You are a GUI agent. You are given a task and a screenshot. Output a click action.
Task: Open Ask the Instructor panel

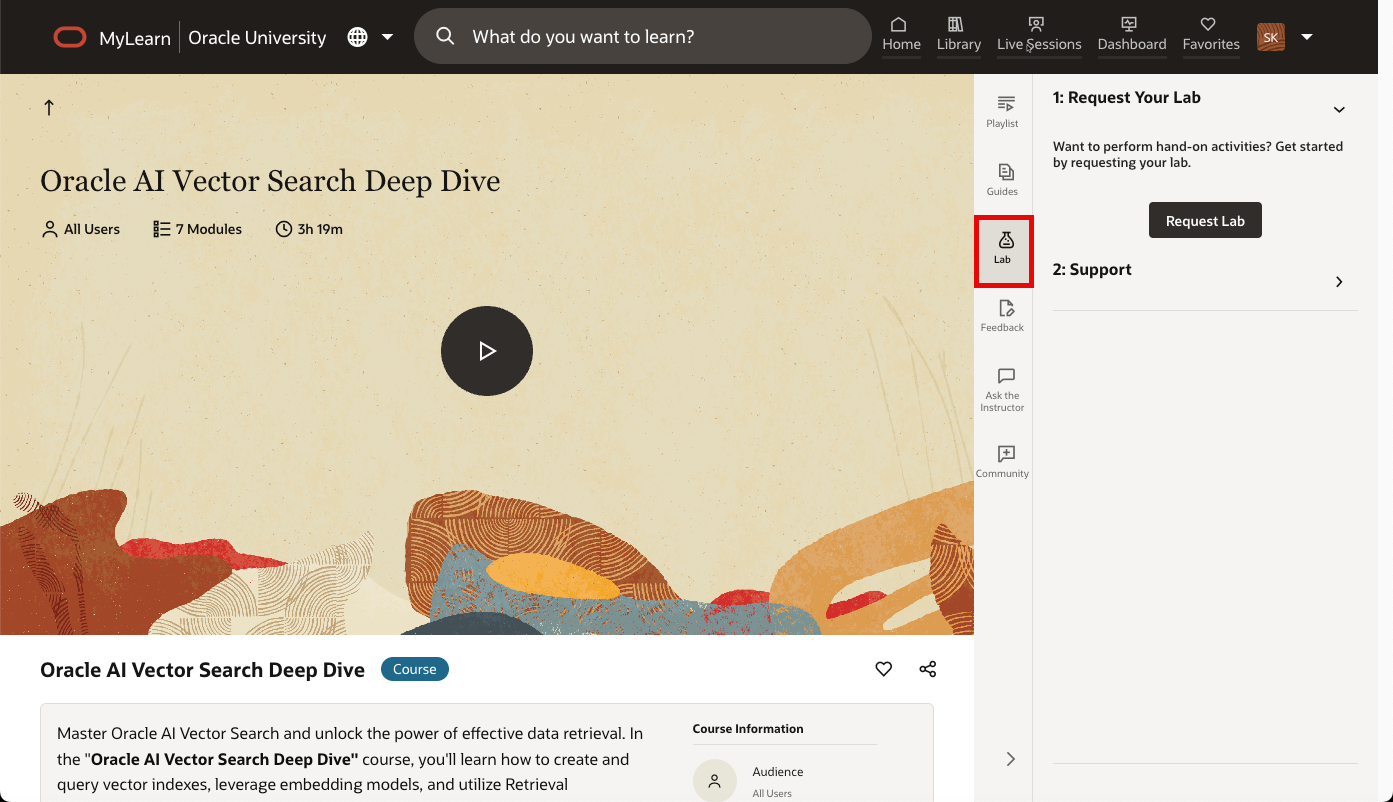[x=1002, y=389]
